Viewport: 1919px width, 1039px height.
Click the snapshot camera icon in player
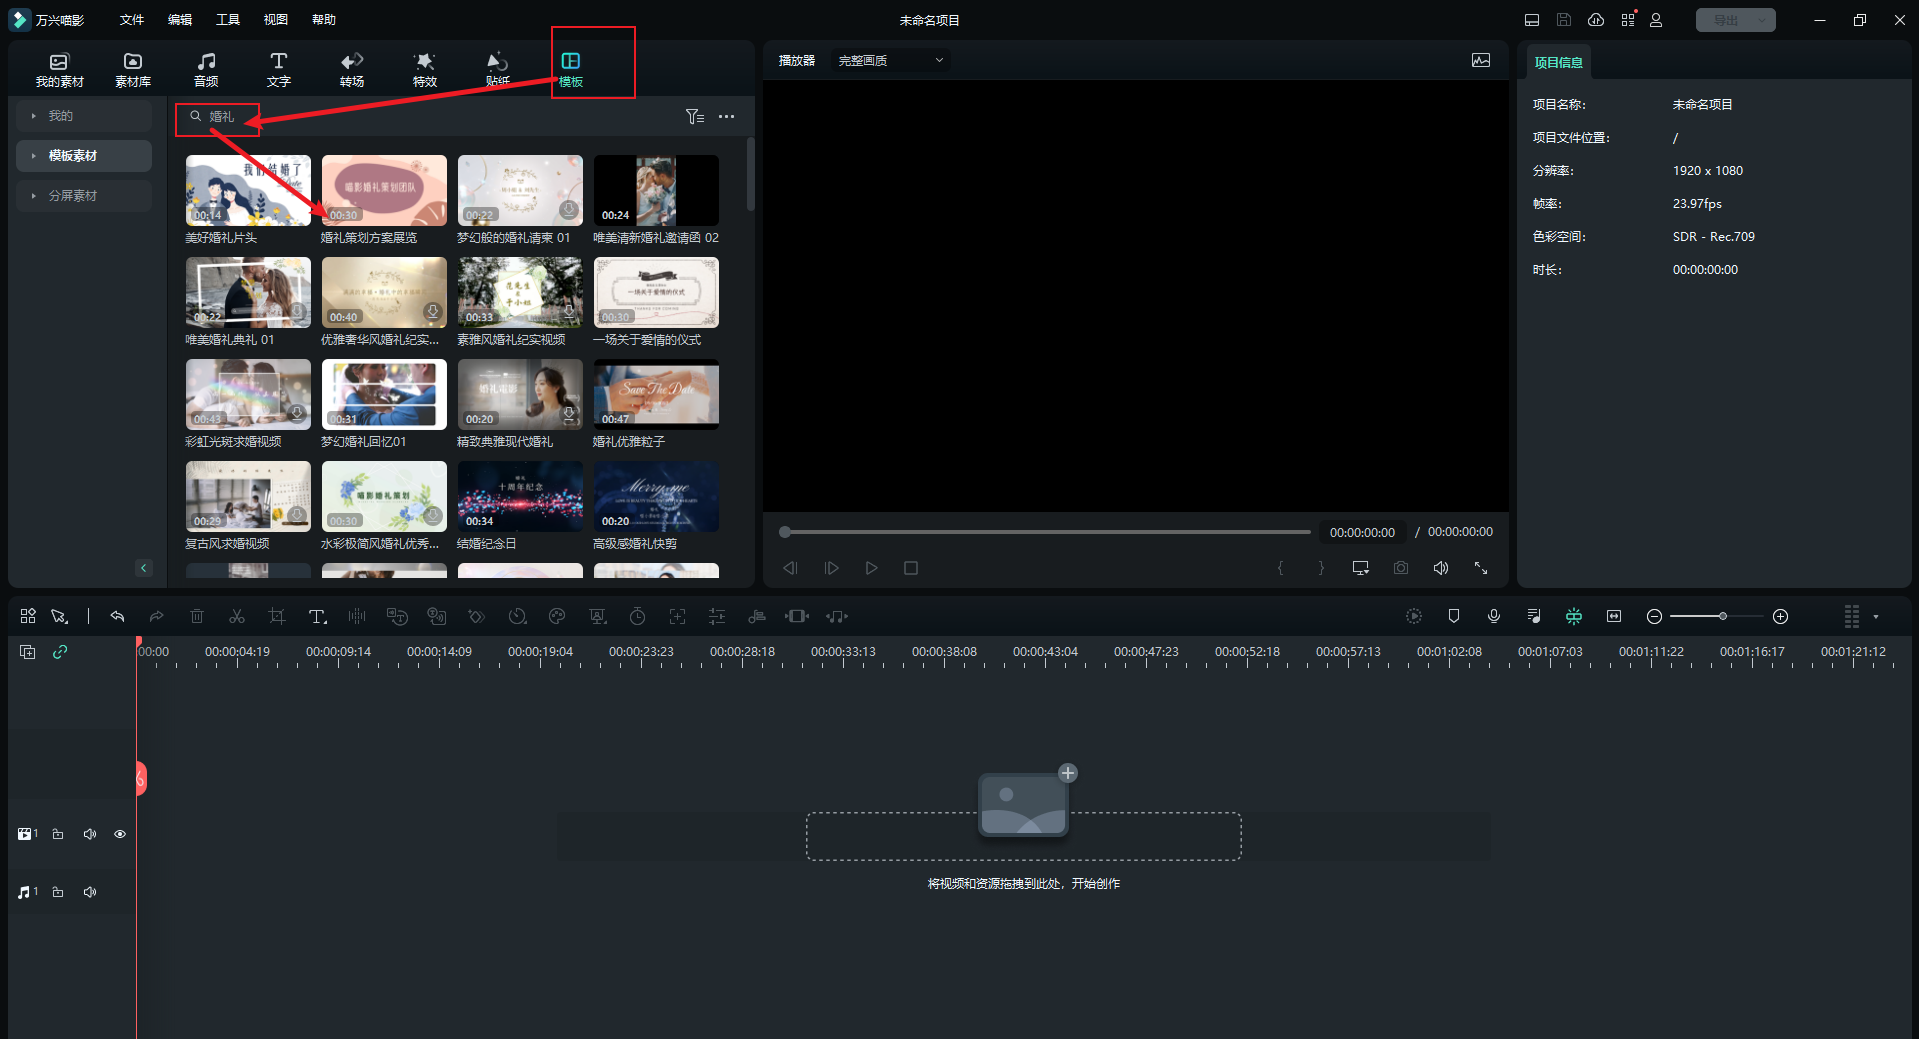(1400, 568)
